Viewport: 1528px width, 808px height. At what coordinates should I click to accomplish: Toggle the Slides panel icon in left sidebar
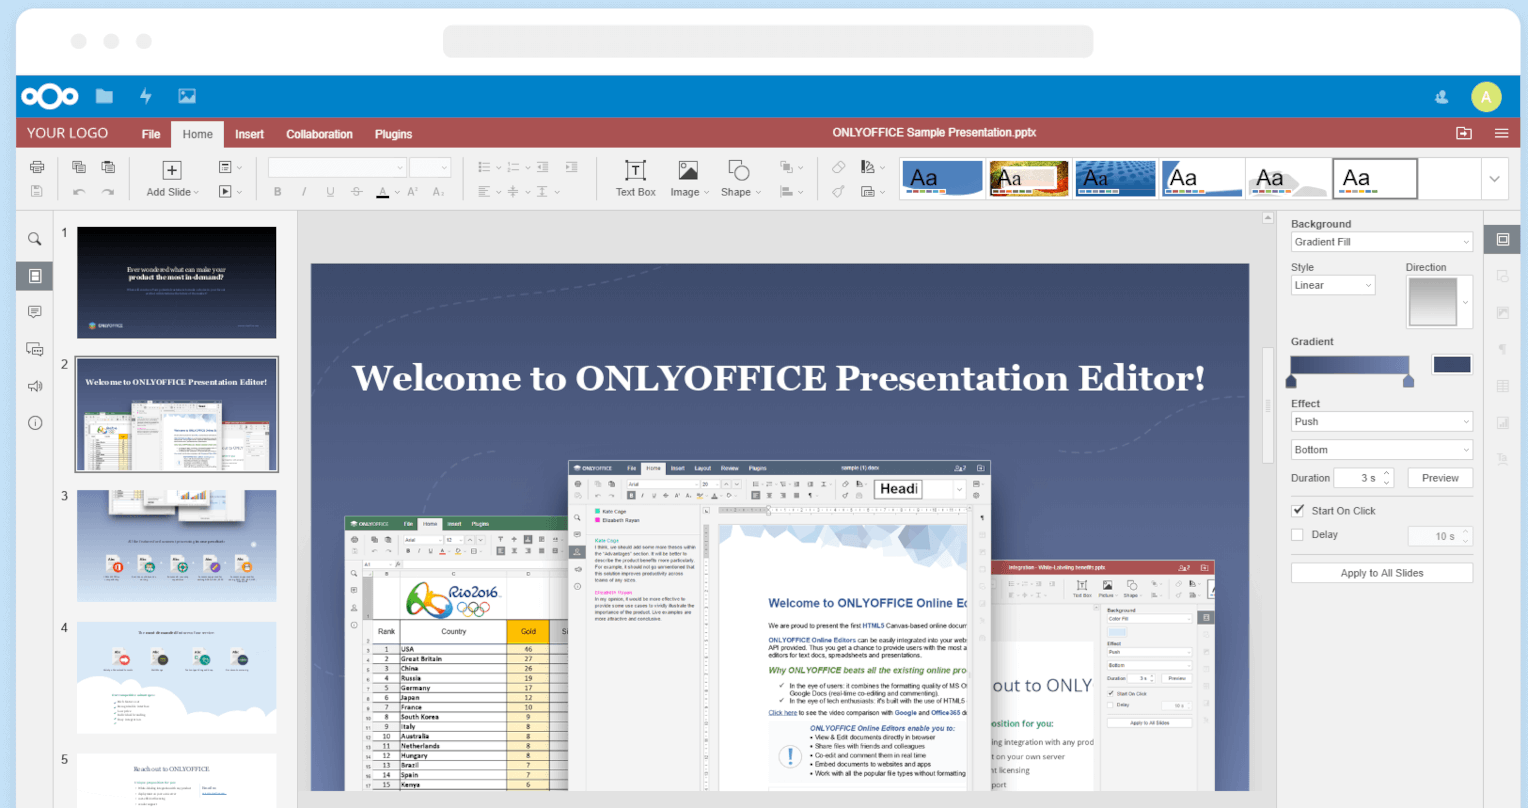pyautogui.click(x=35, y=276)
